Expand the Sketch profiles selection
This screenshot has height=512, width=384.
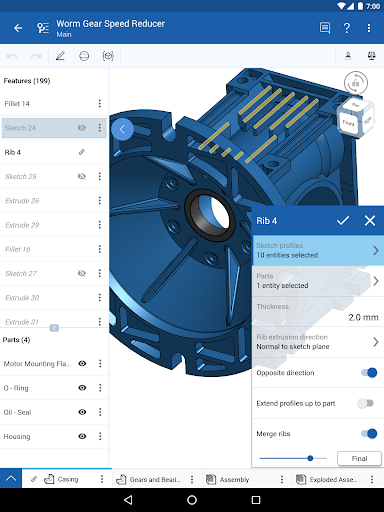coord(318,250)
